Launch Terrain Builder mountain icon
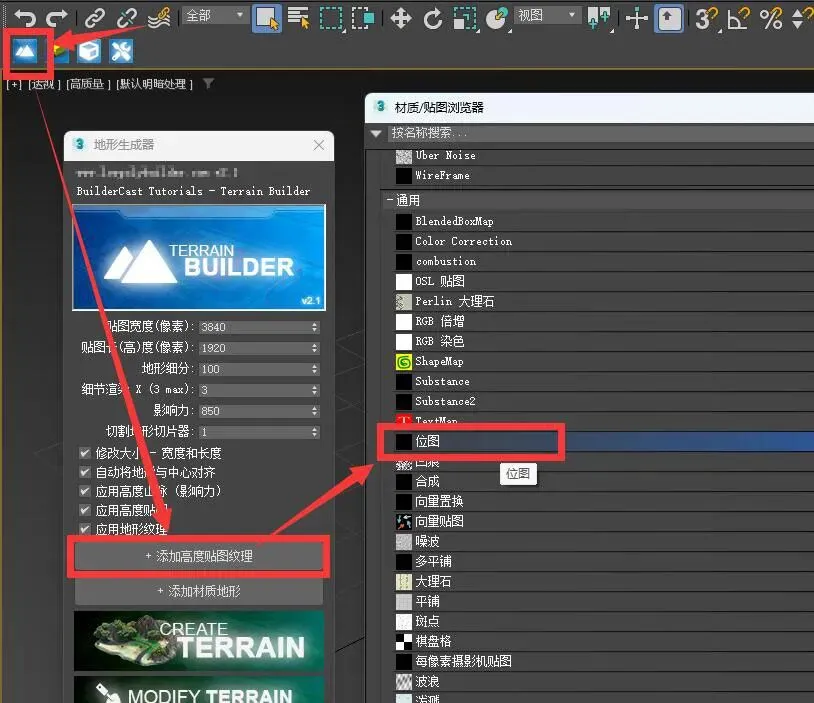Screen dimensions: 814x703 tap(25, 51)
